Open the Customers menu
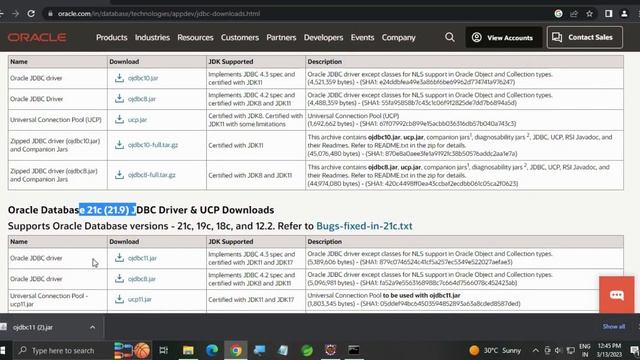Screen dimensions: 640x360 click(x=240, y=38)
